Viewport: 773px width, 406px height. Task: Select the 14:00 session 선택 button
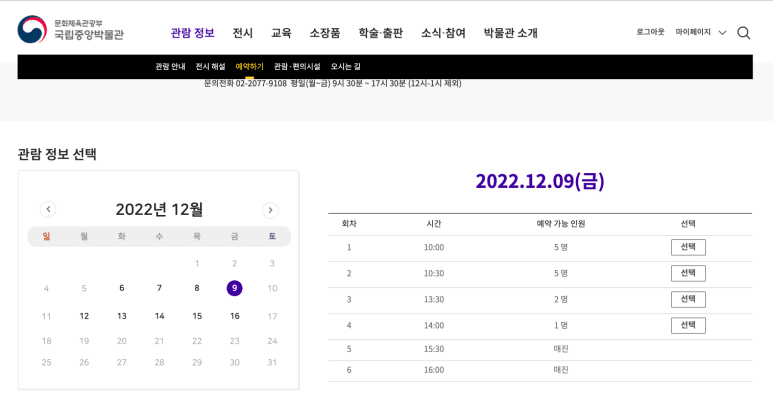[x=688, y=325]
